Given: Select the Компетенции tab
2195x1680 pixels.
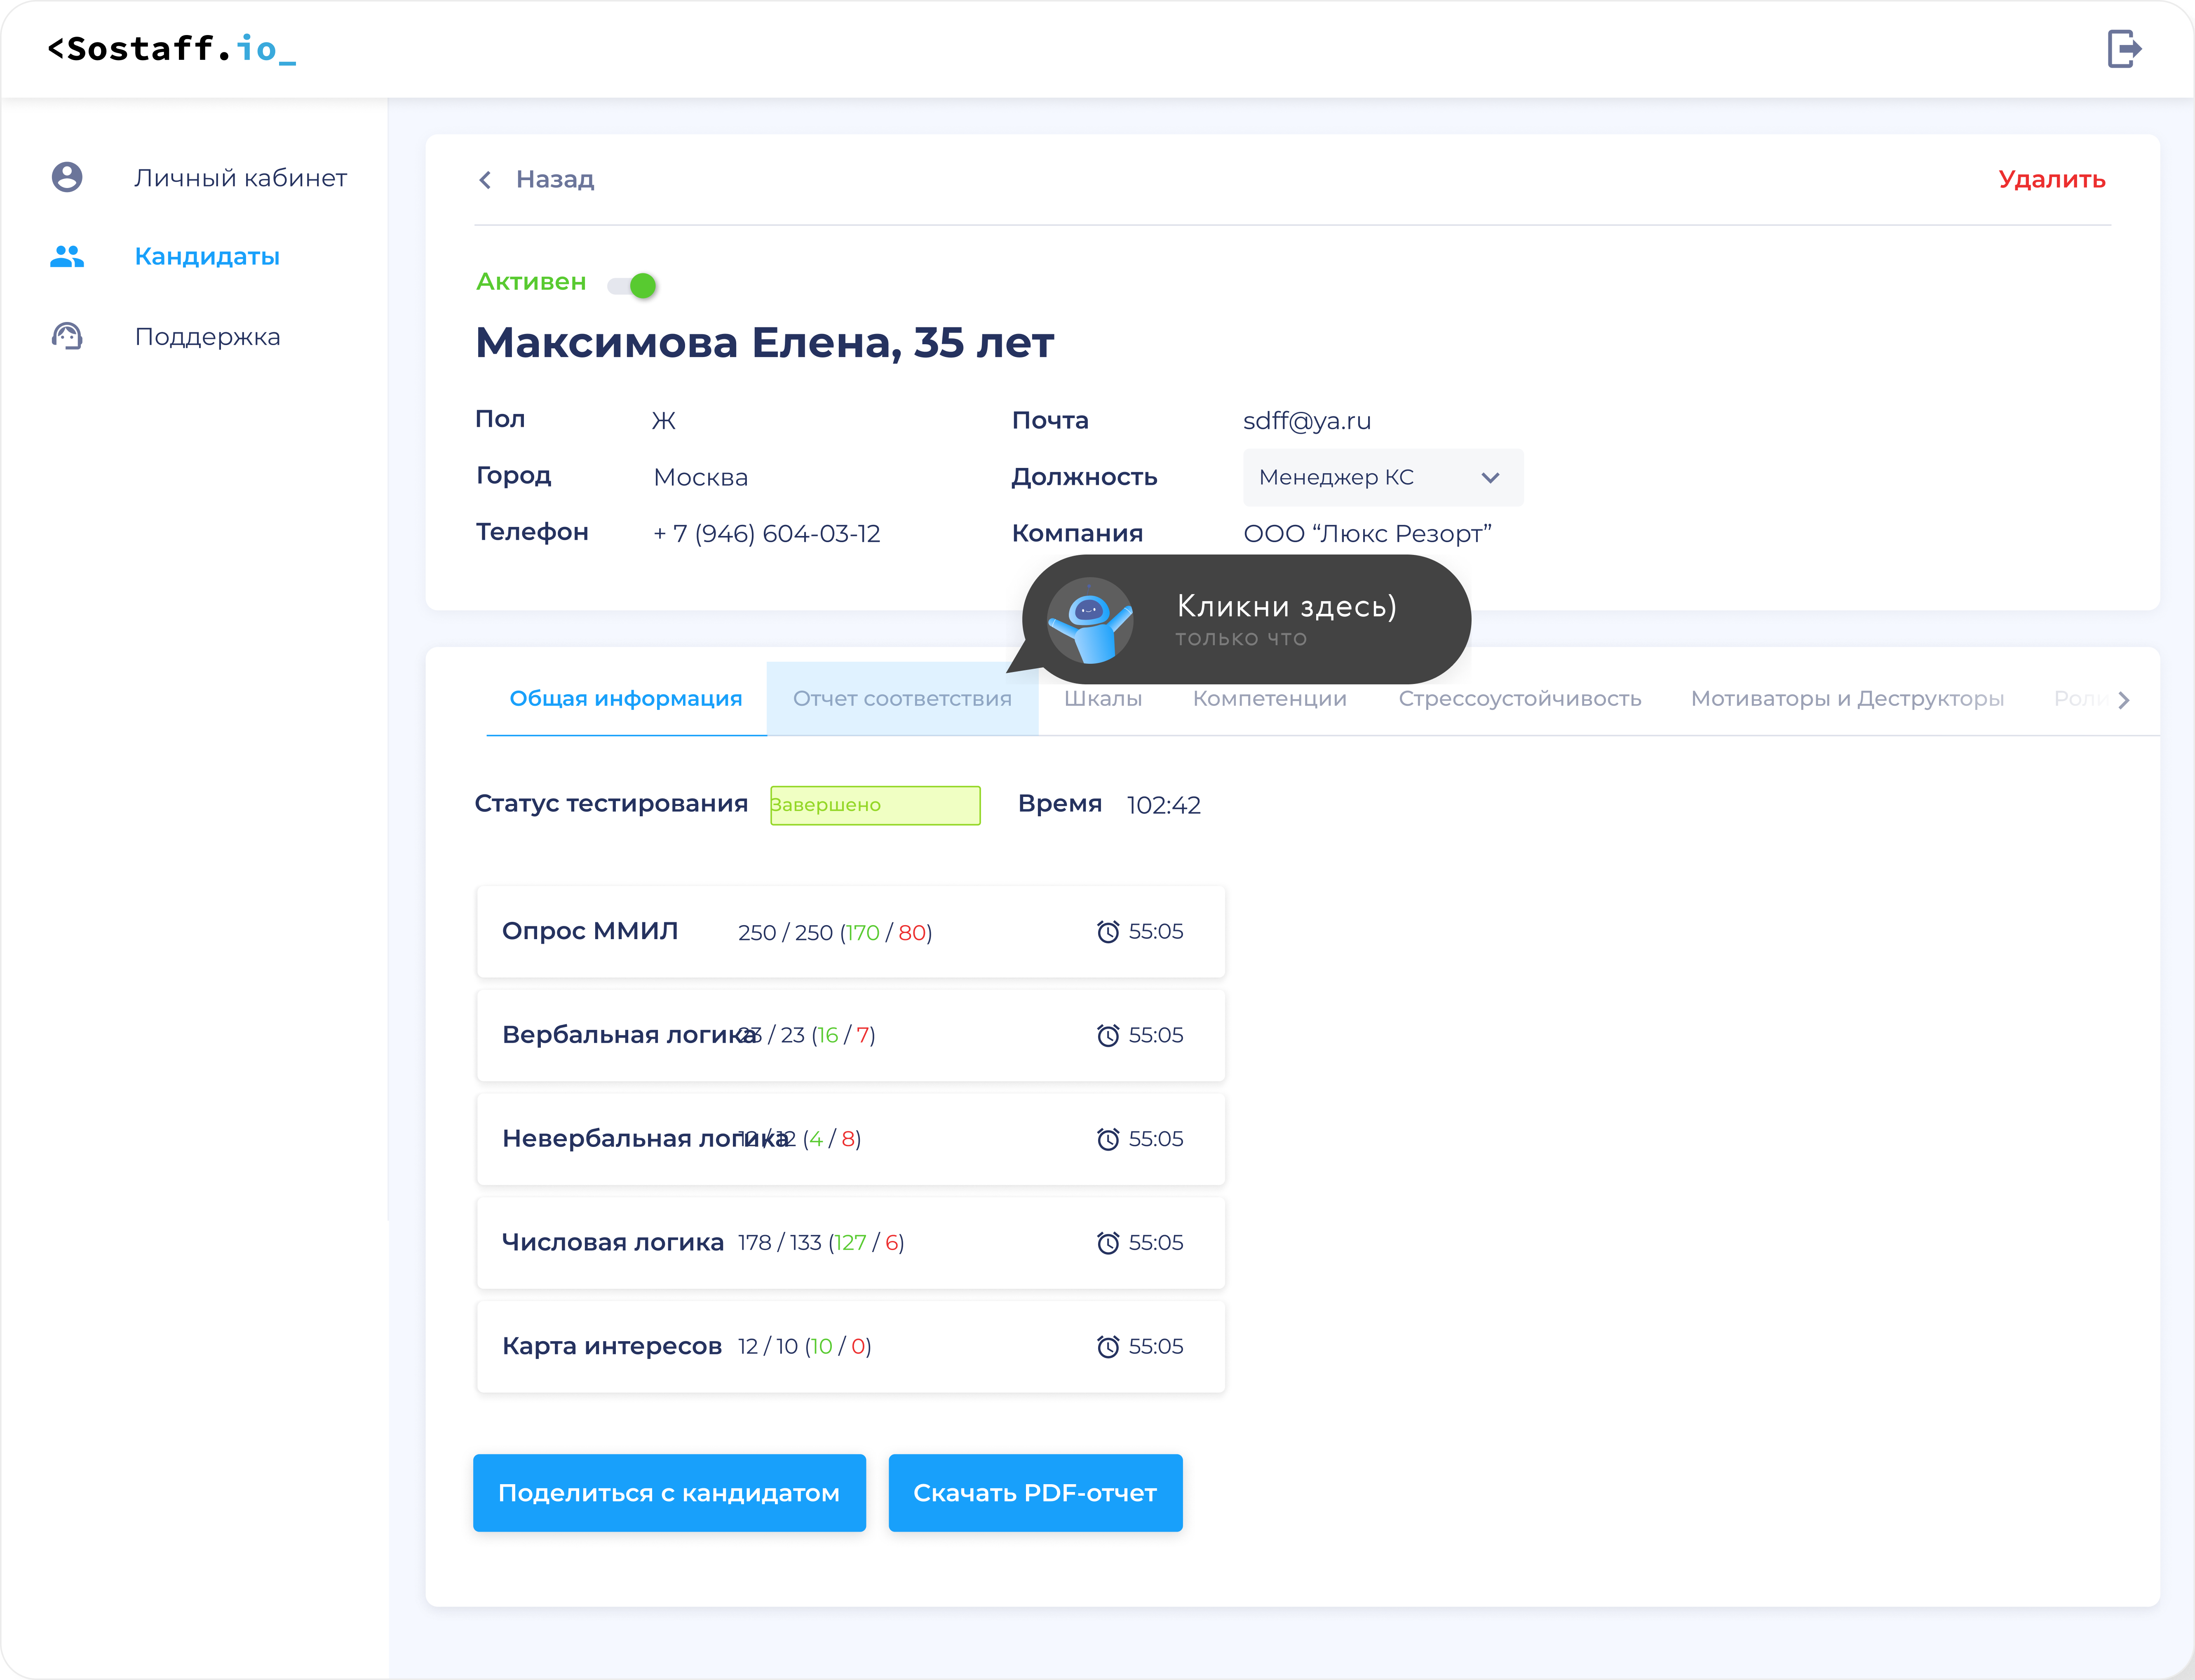Looking at the screenshot, I should 1269,699.
